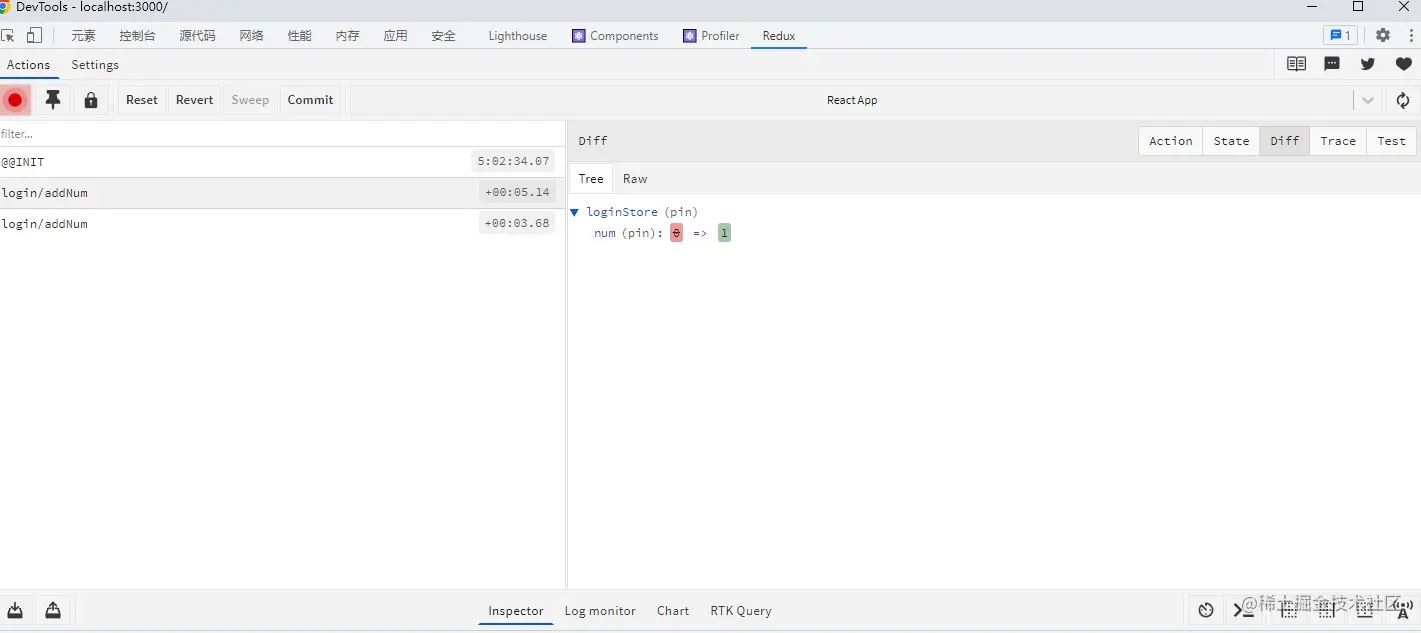The height and width of the screenshot is (633, 1421).
Task: Open the 控制台 (Console) panel
Action: pyautogui.click(x=137, y=36)
